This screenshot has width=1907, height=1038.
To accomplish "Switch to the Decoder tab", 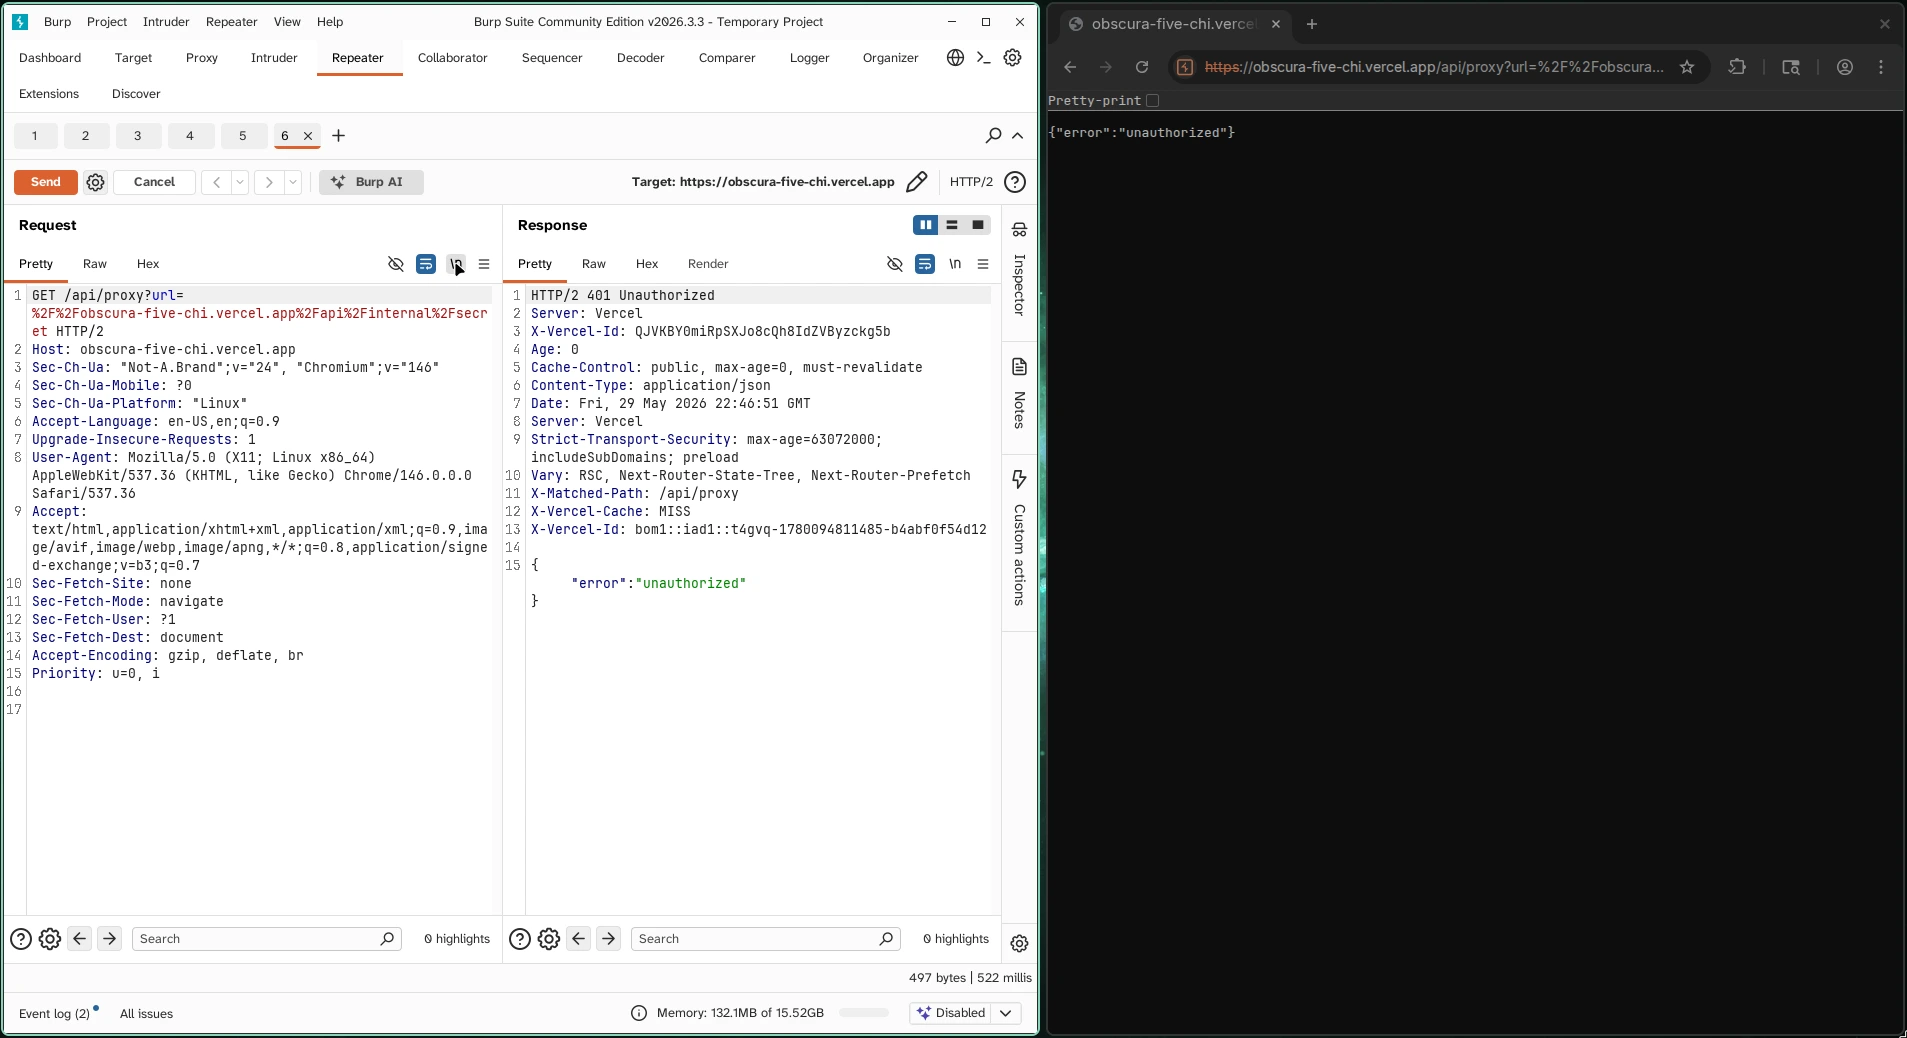I will click(640, 58).
